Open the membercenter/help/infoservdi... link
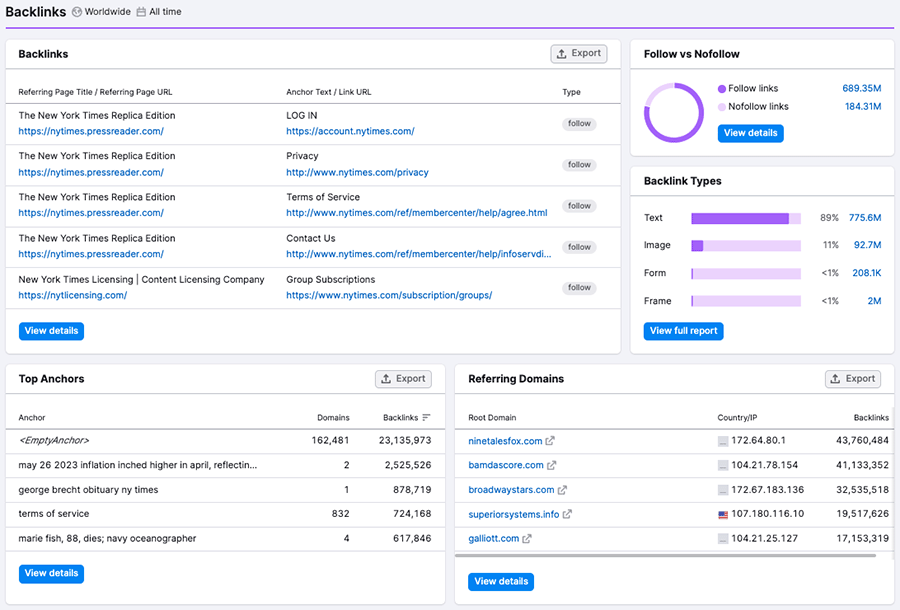This screenshot has width=900, height=610. point(418,254)
